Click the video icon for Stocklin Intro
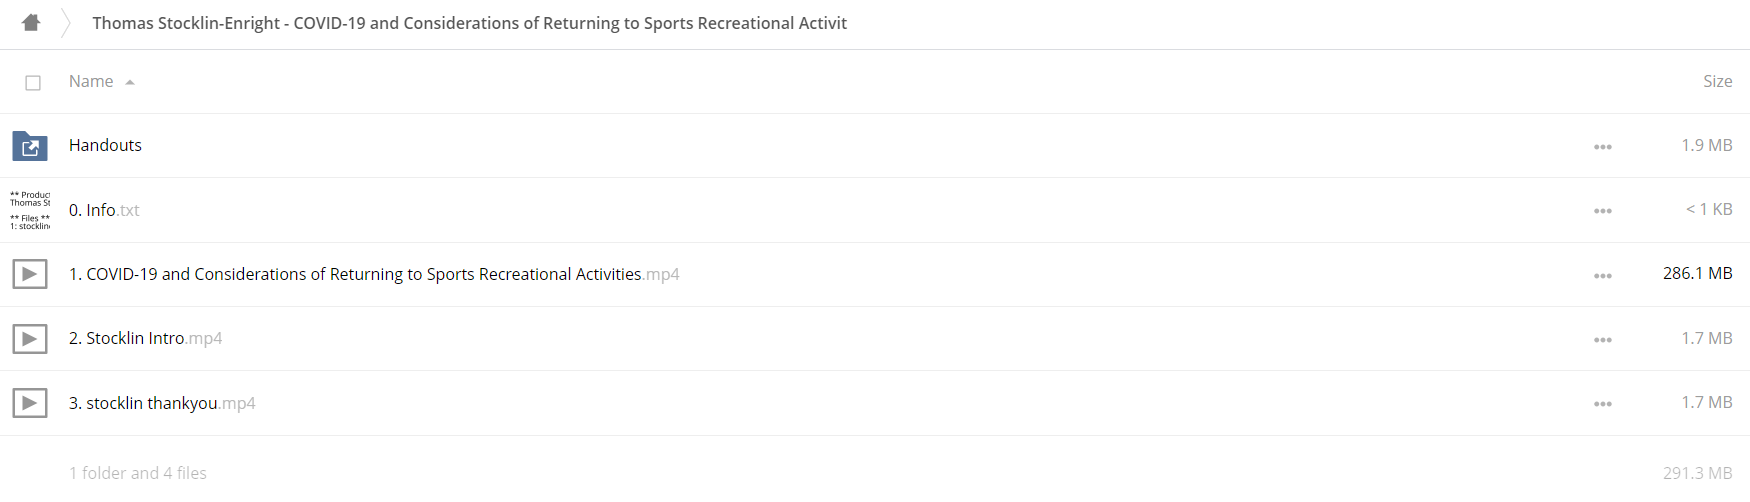This screenshot has width=1750, height=502. tap(30, 339)
